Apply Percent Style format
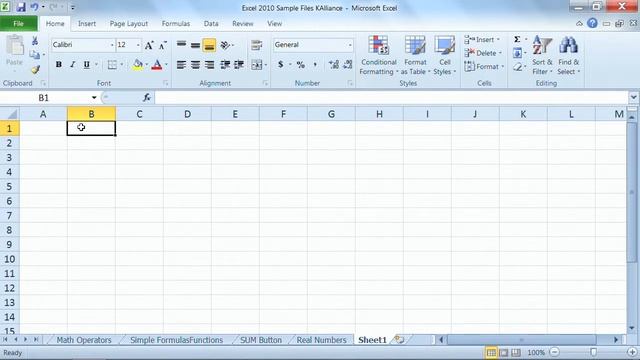This screenshot has height=360, width=640. [301, 64]
